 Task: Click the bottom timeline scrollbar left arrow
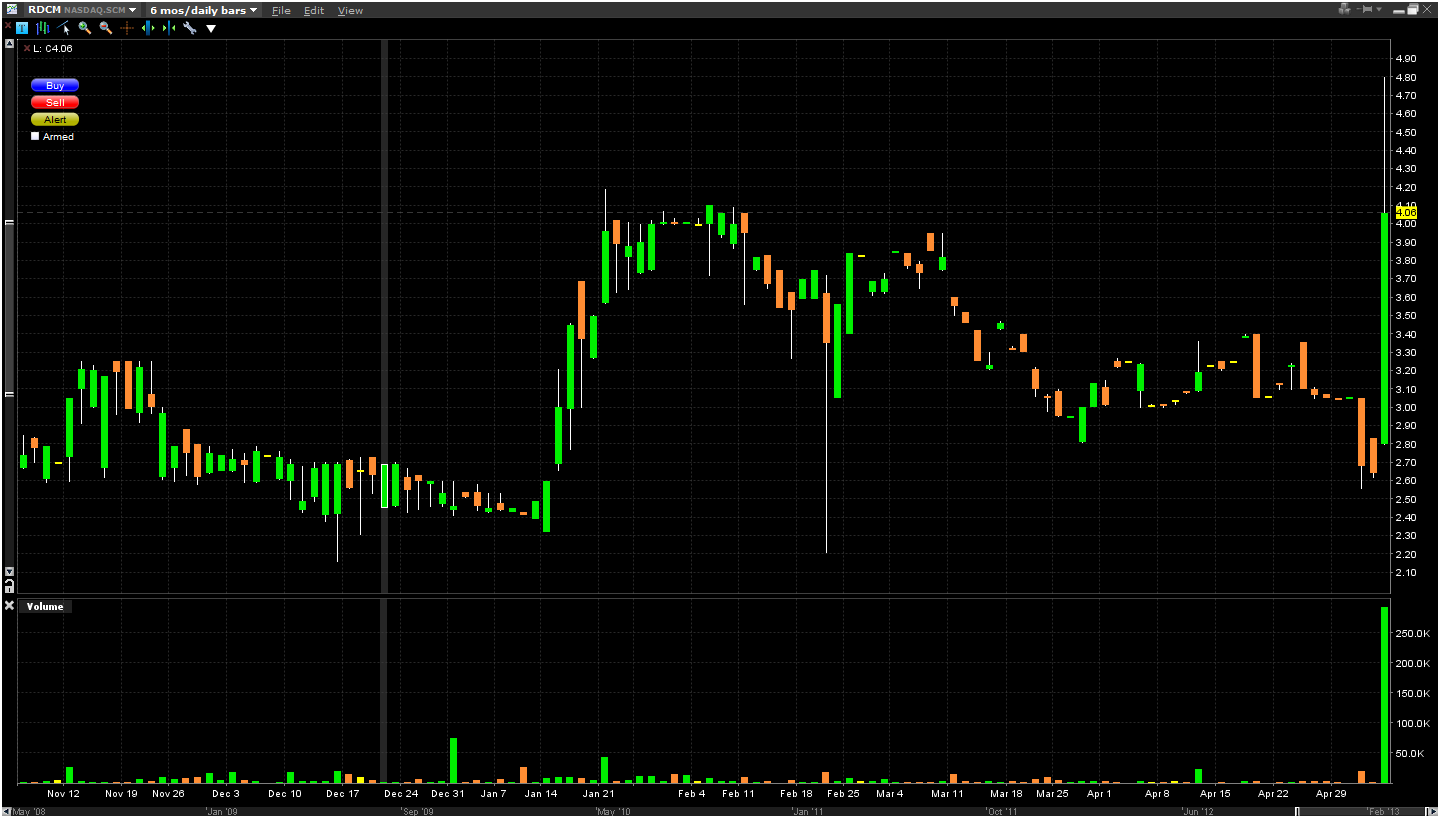(6, 811)
